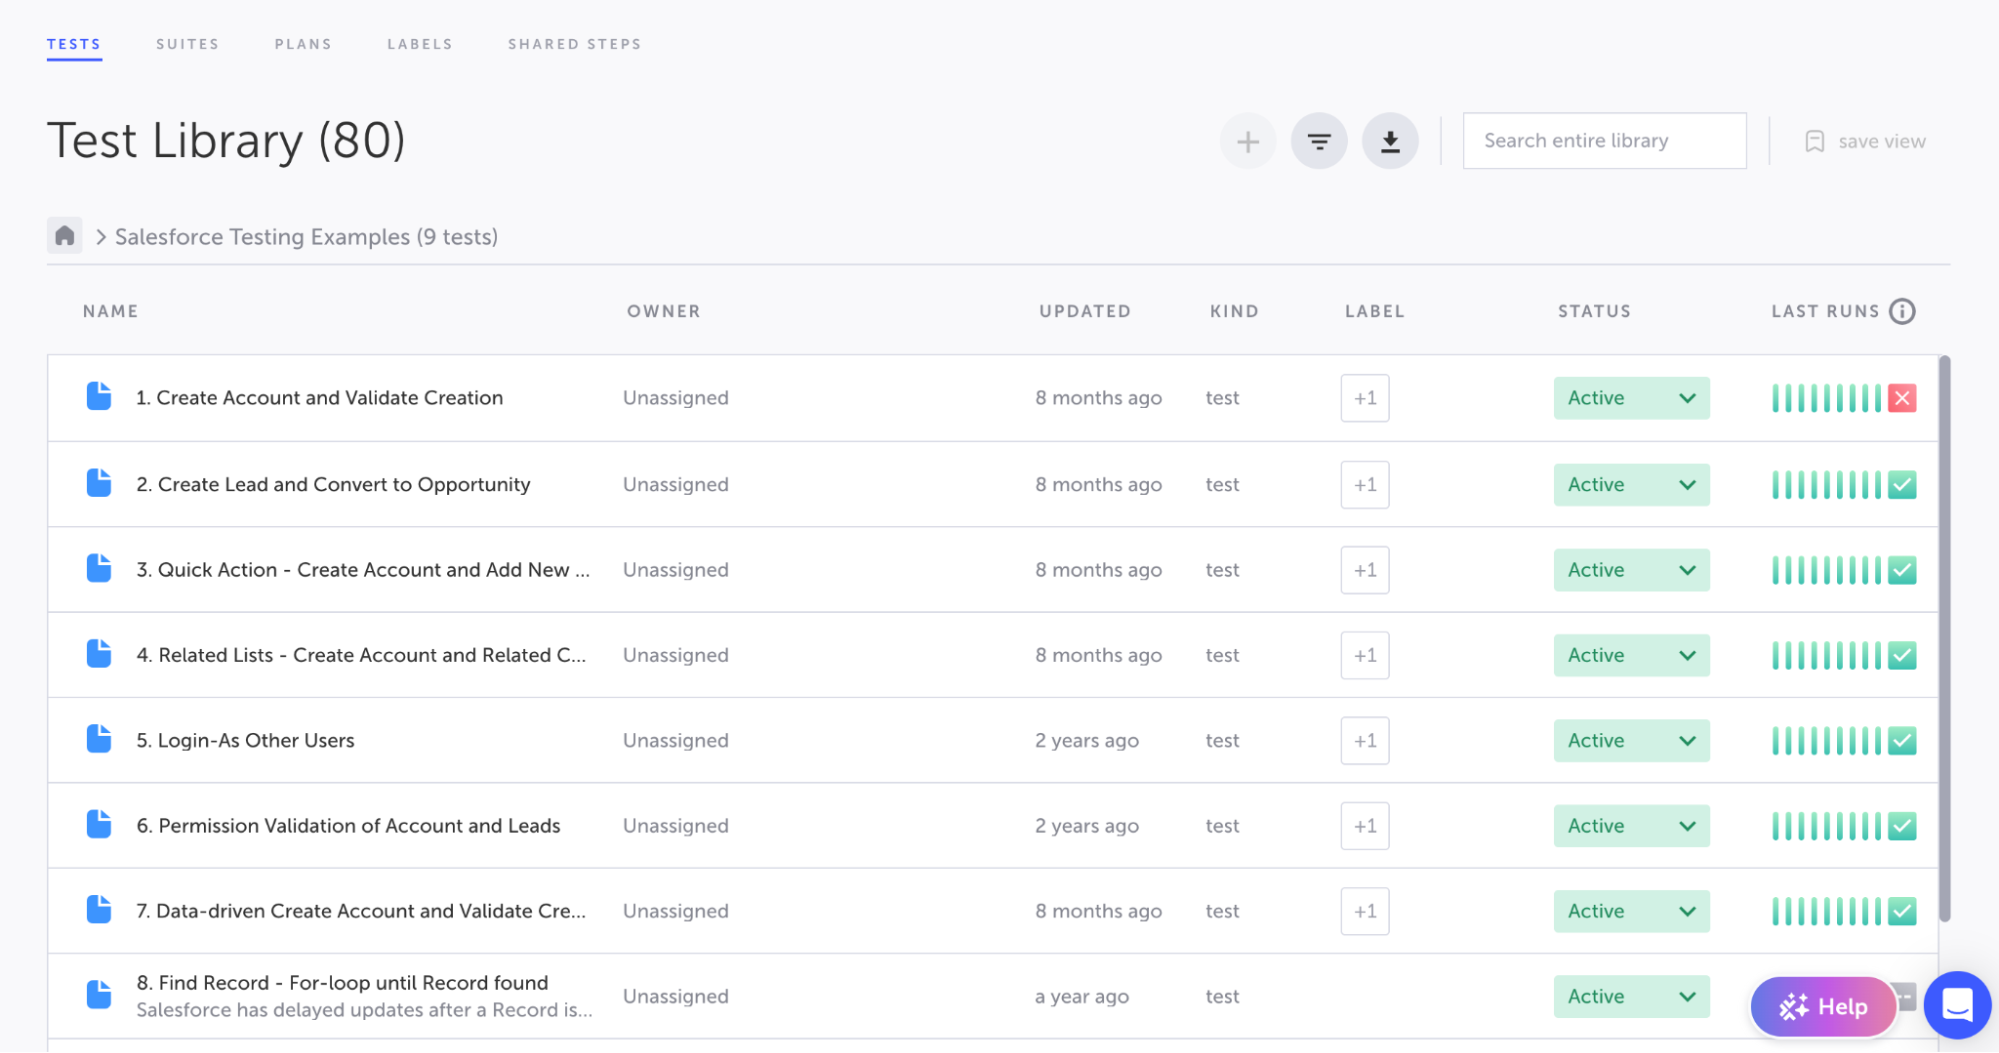The height and width of the screenshot is (1053, 1999).
Task: Open the filter icon near the search bar
Action: (x=1319, y=141)
